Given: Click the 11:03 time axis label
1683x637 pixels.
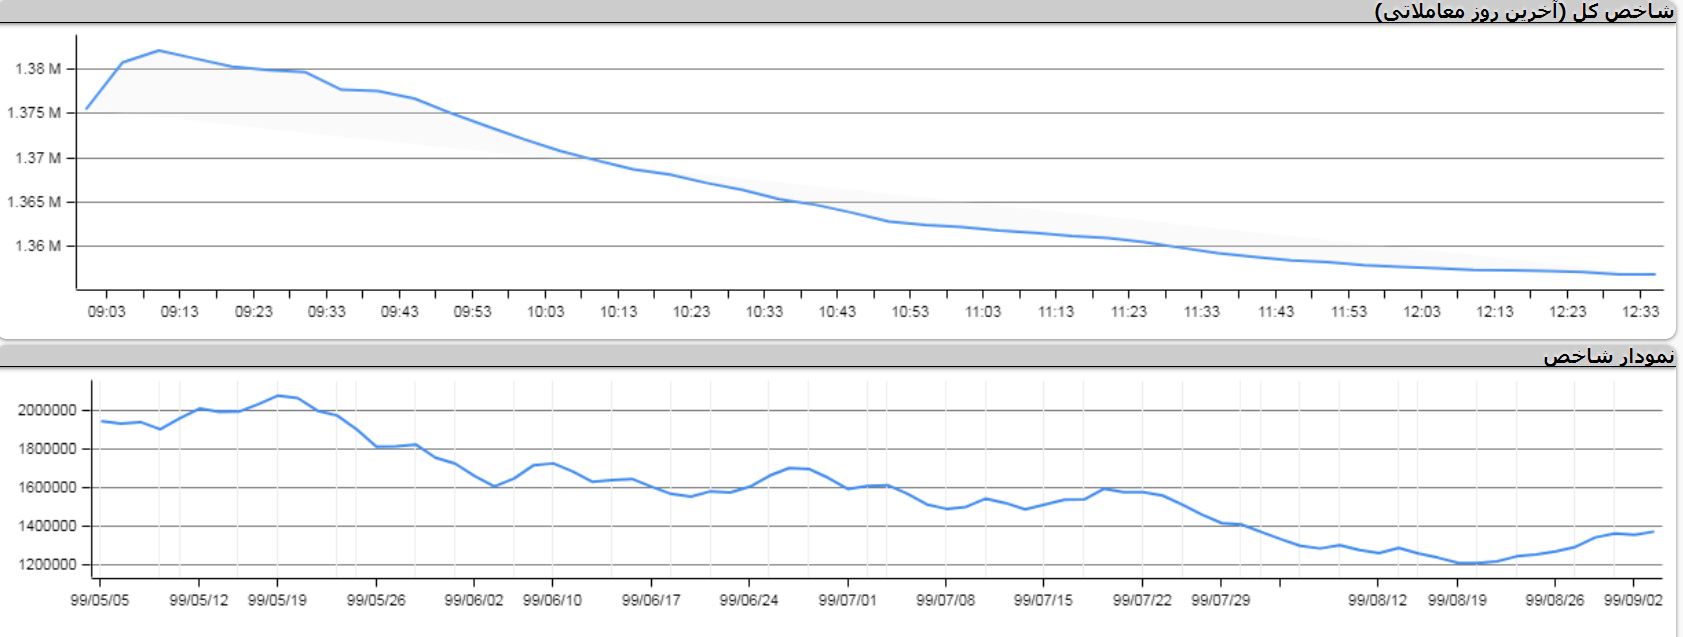Looking at the screenshot, I should (983, 312).
